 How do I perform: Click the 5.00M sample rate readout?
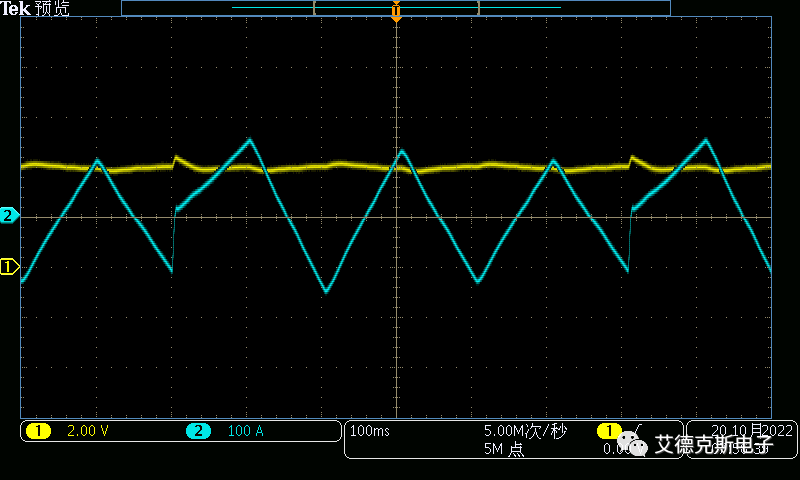[525, 431]
